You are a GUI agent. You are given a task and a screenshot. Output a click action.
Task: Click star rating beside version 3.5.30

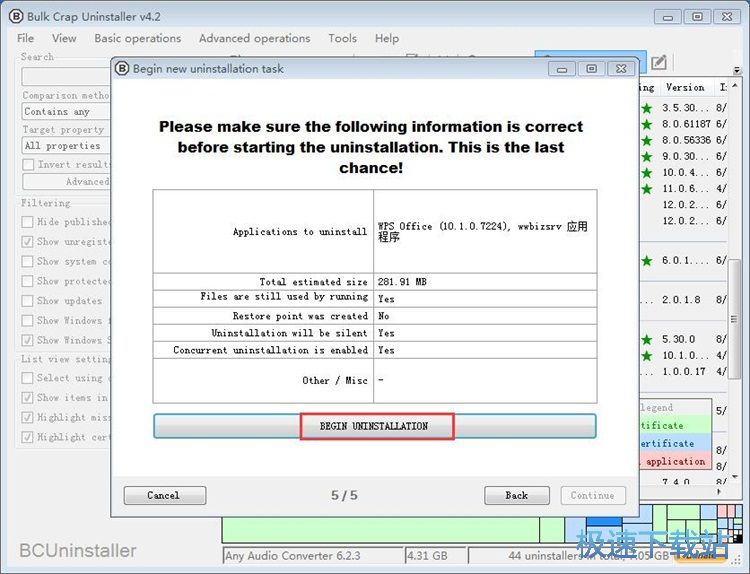pyautogui.click(x=647, y=108)
